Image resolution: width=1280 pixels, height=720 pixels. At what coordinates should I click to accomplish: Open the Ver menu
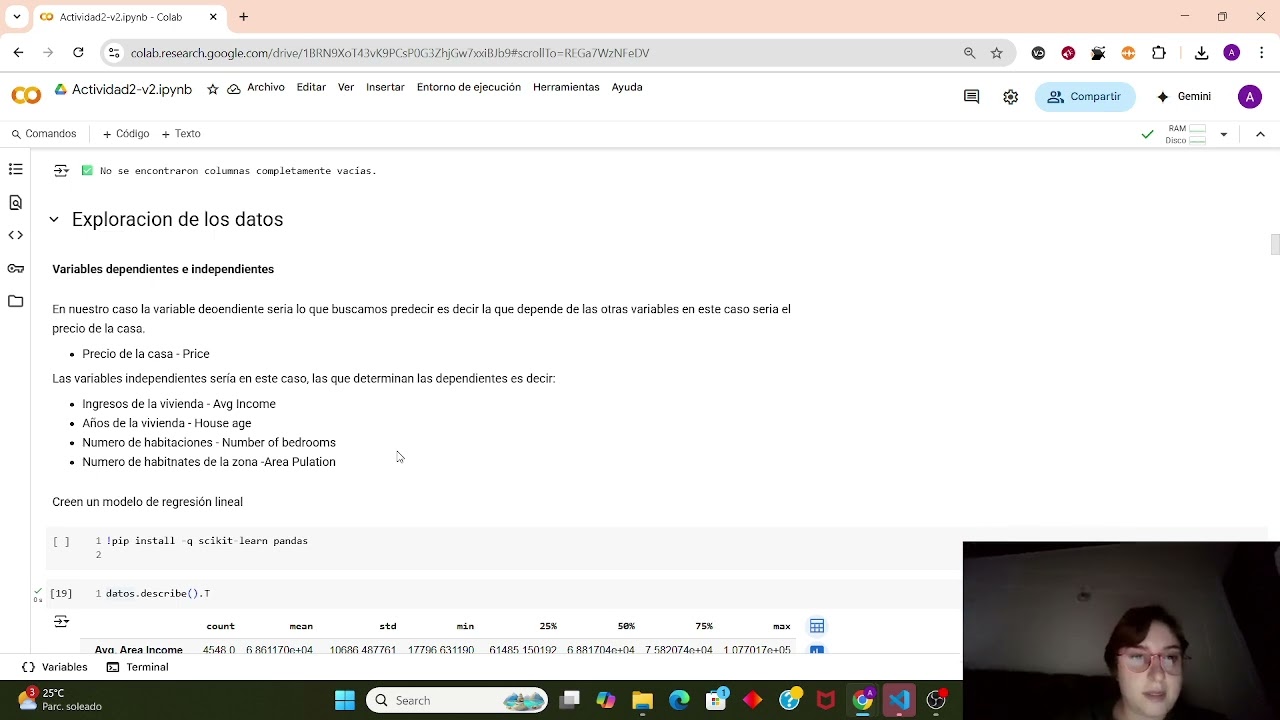point(346,87)
